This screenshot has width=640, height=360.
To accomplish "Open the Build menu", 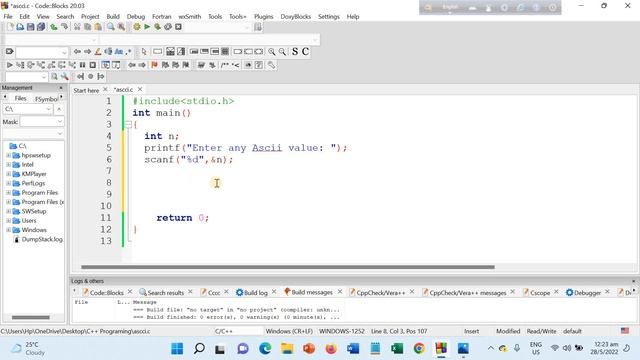I will [x=113, y=17].
